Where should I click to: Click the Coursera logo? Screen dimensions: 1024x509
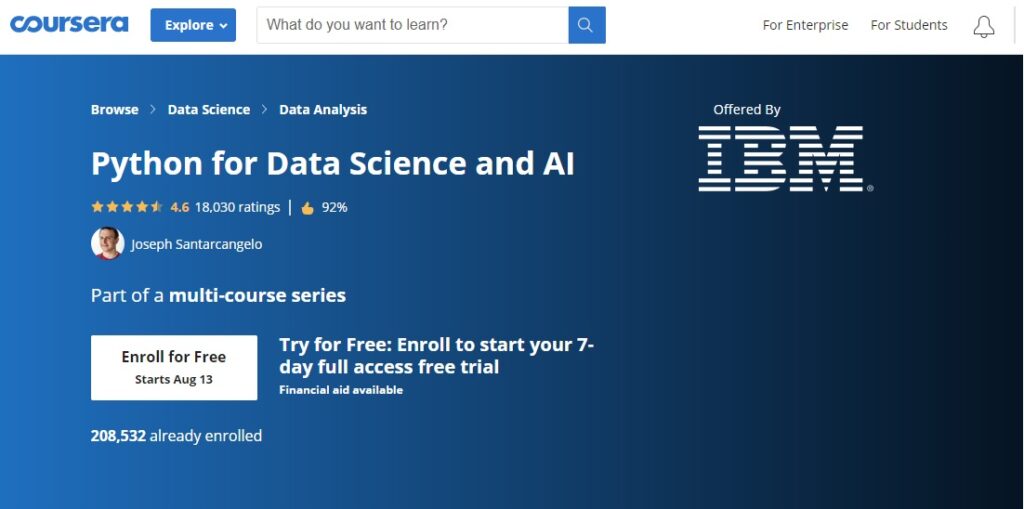[69, 25]
